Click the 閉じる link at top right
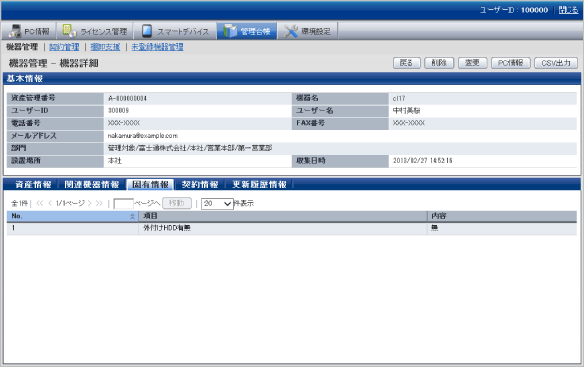 point(568,10)
